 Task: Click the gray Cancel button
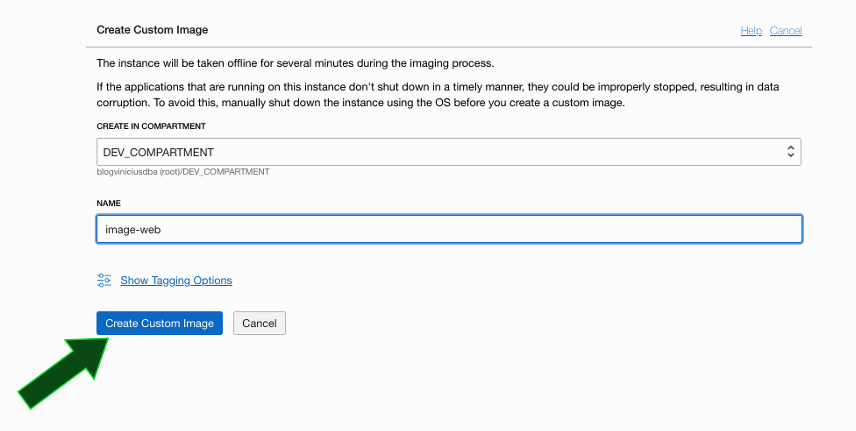click(x=259, y=323)
